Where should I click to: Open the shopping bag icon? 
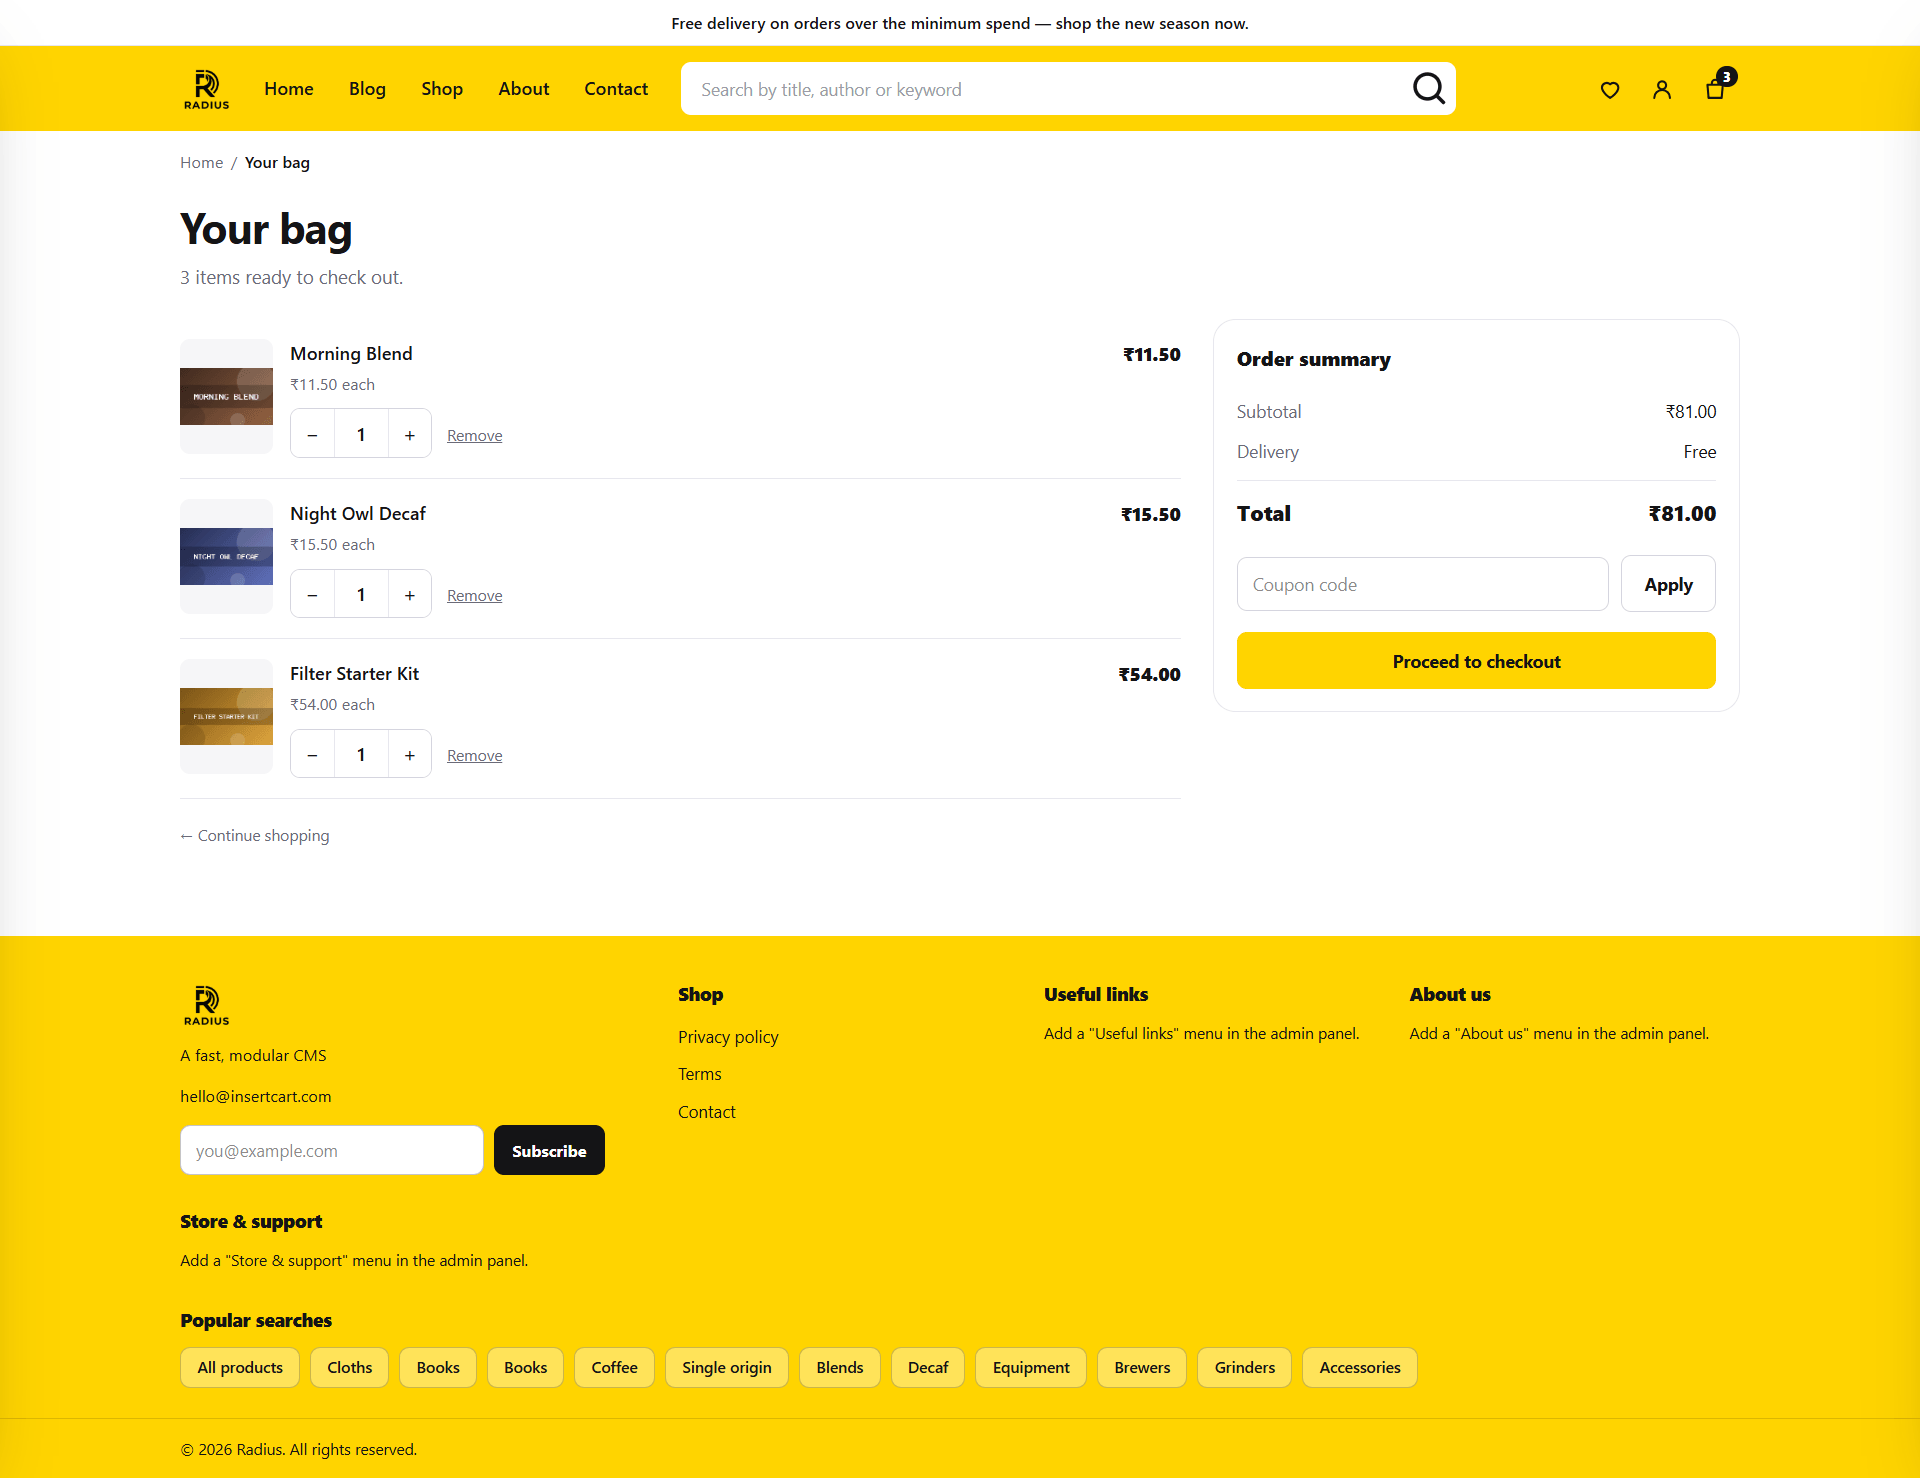click(x=1716, y=89)
